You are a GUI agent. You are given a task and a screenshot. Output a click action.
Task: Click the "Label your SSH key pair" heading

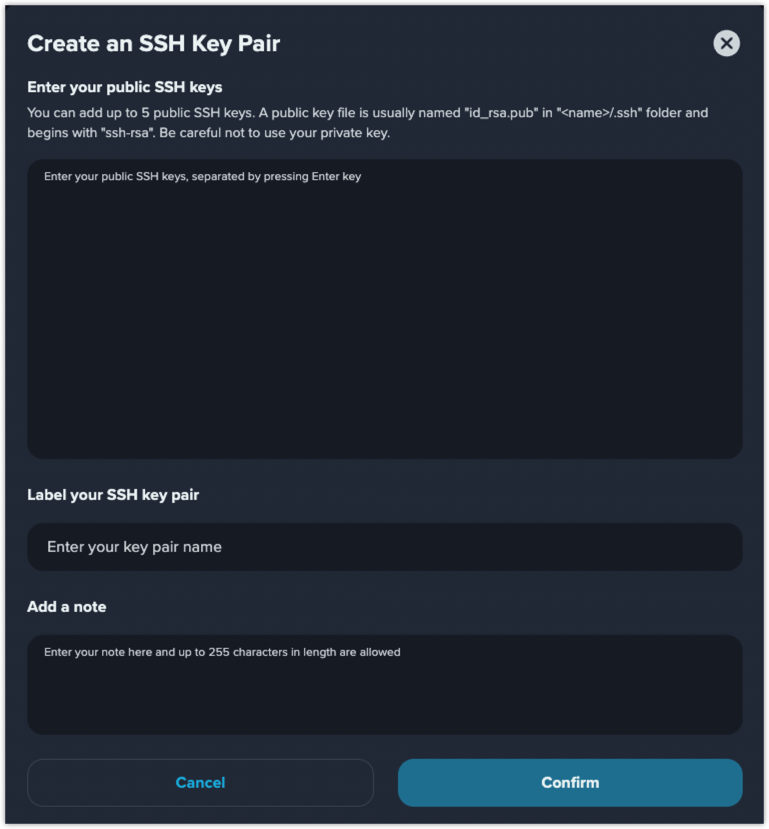coord(113,495)
